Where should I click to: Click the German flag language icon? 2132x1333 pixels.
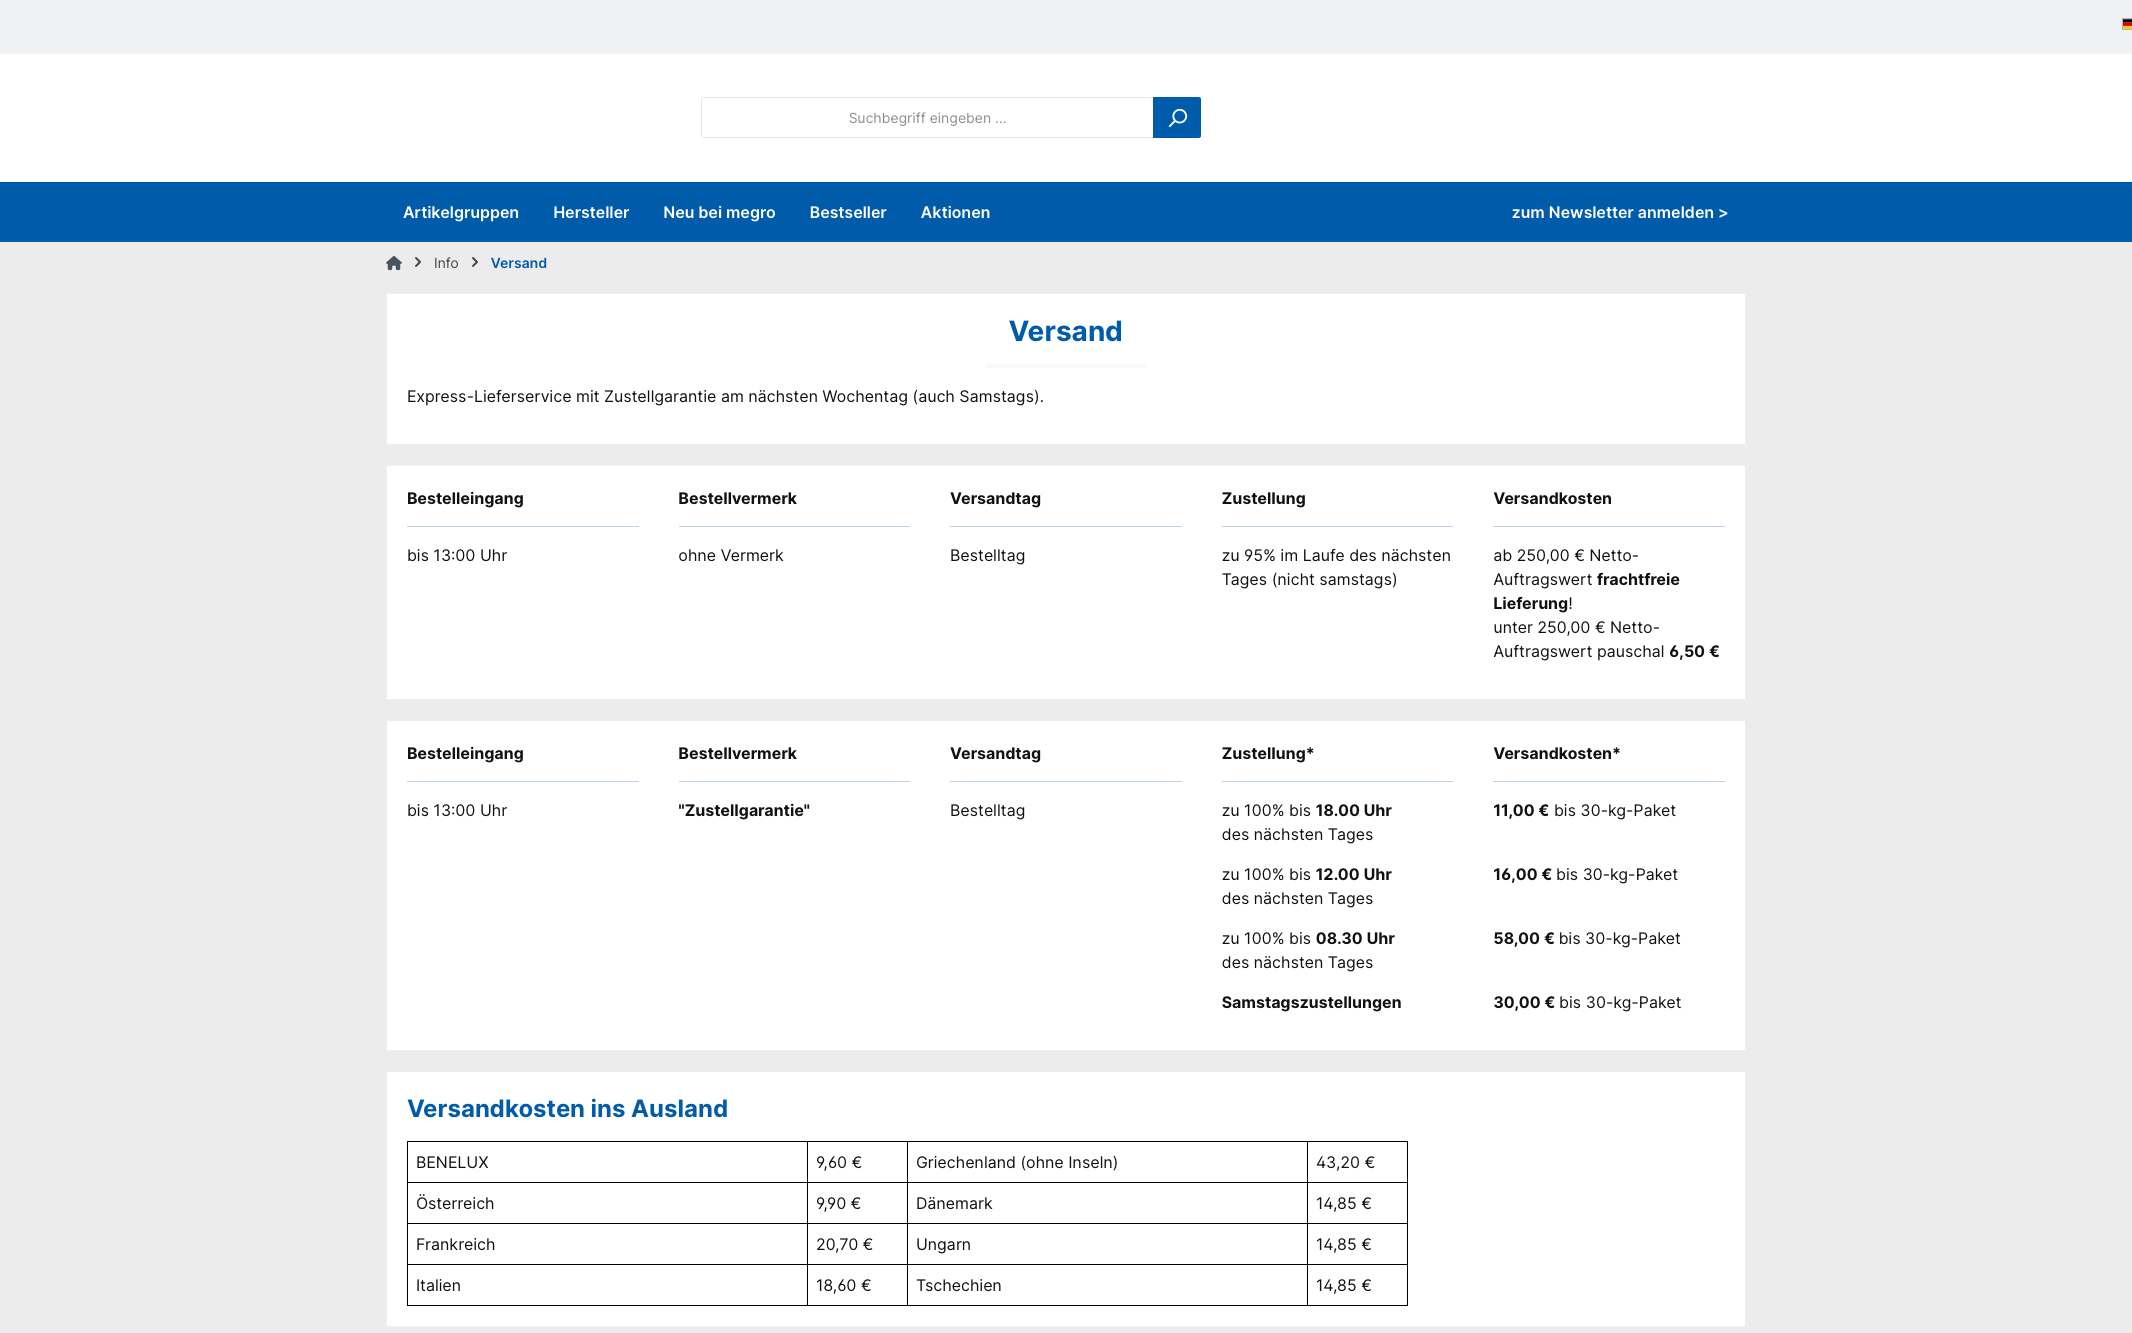pyautogui.click(x=2126, y=24)
